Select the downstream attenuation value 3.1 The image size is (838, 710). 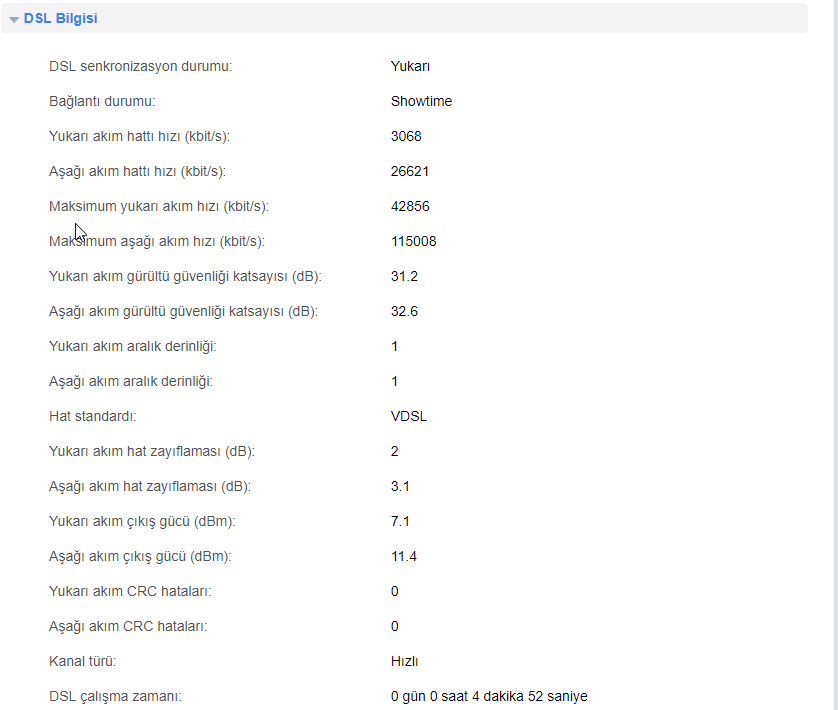click(400, 487)
